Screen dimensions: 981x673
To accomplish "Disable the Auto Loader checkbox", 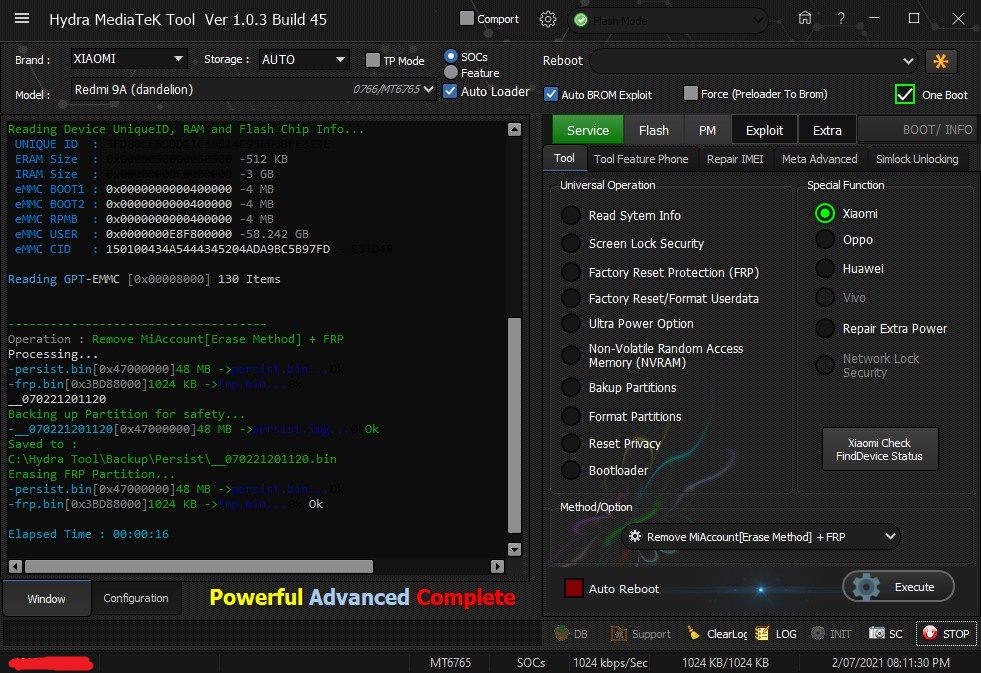I will (451, 91).
